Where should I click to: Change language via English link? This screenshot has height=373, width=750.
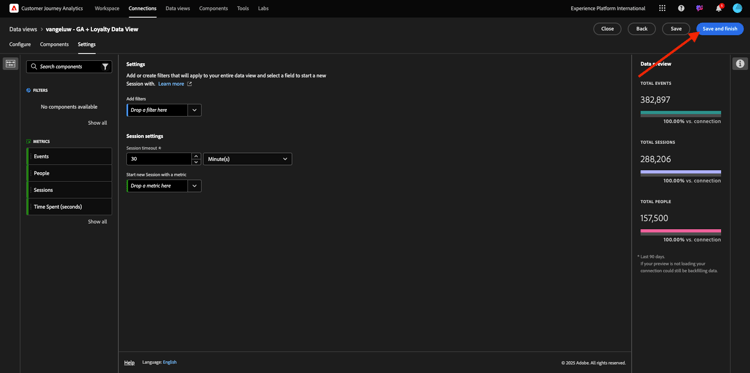tap(170, 362)
